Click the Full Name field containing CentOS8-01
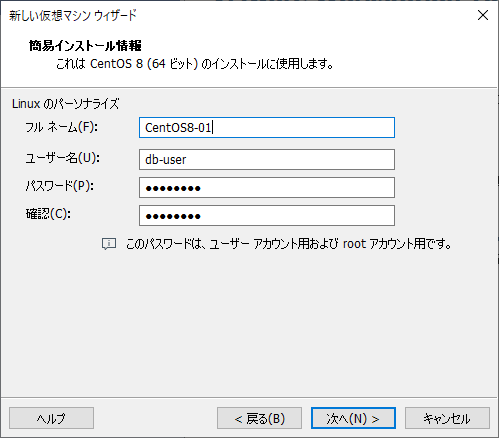499x438 pixels. point(267,127)
